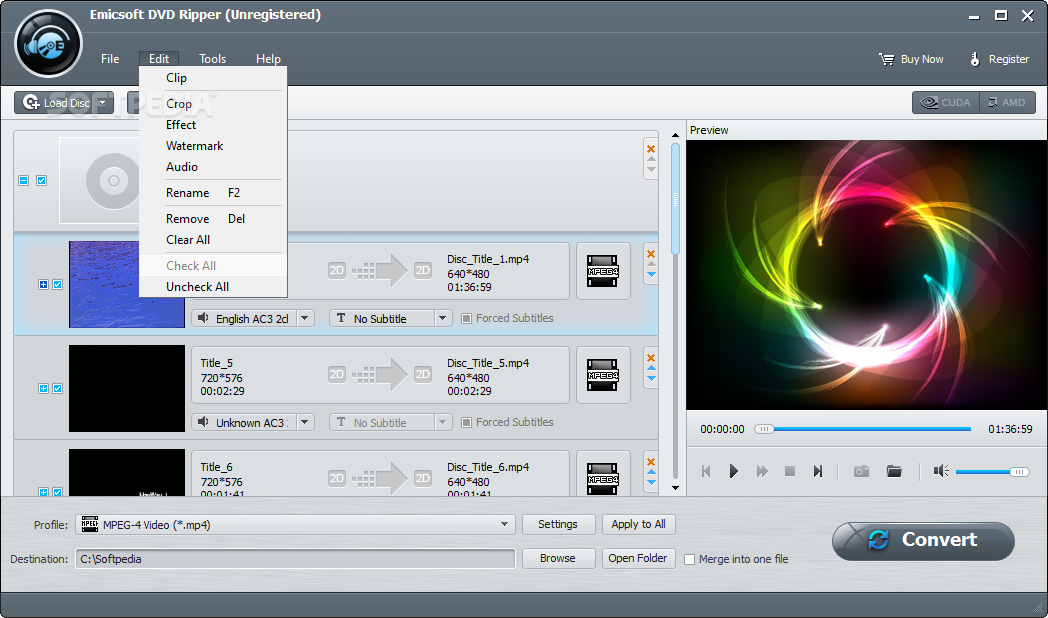The width and height of the screenshot is (1048, 618).
Task: Collapse the disc tree with minus icon
Action: pyautogui.click(x=24, y=180)
